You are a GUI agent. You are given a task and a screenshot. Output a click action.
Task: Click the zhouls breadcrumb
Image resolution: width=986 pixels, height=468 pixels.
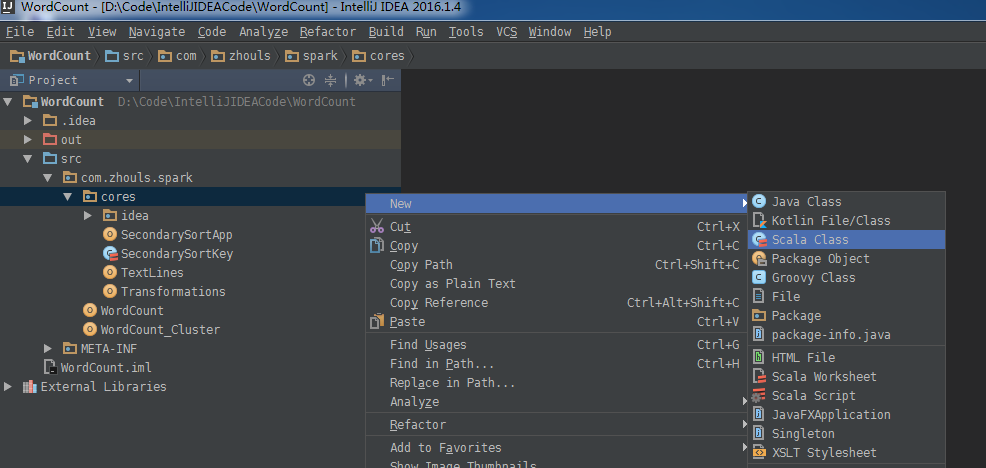tap(241, 55)
